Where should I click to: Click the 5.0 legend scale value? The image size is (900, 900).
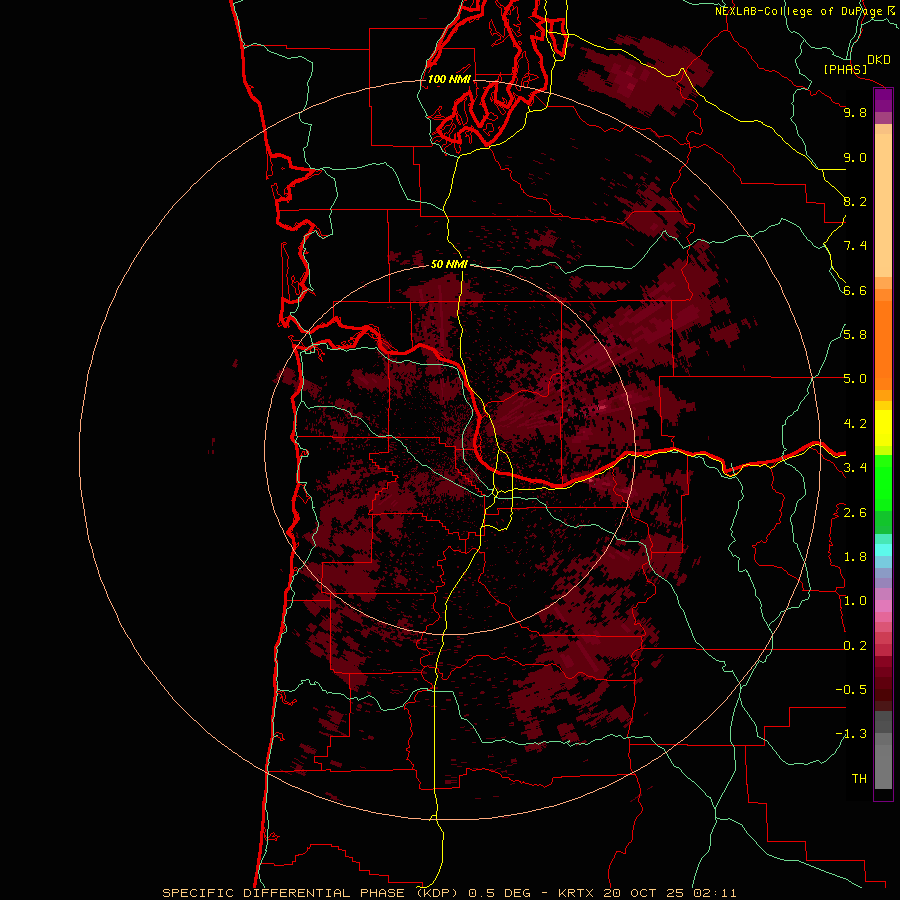[x=855, y=379]
